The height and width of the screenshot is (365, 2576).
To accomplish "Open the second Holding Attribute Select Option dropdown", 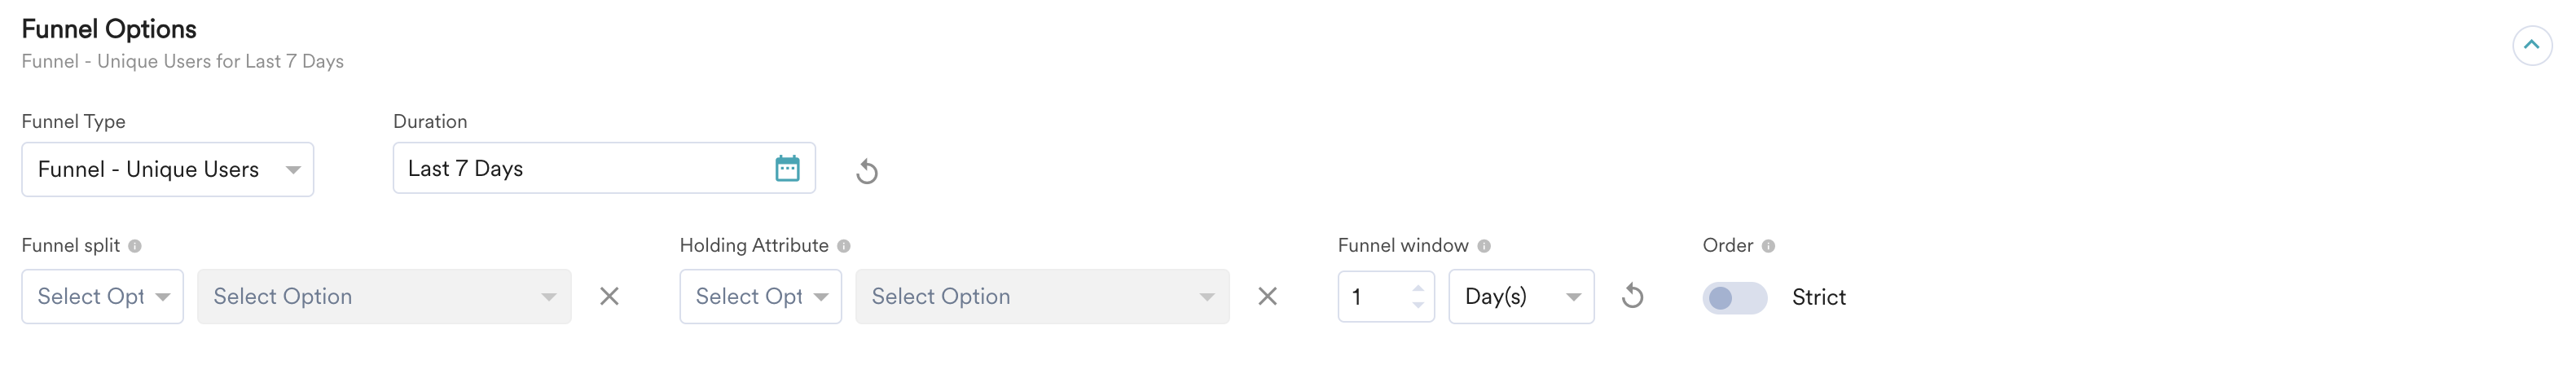I will (x=1042, y=296).
